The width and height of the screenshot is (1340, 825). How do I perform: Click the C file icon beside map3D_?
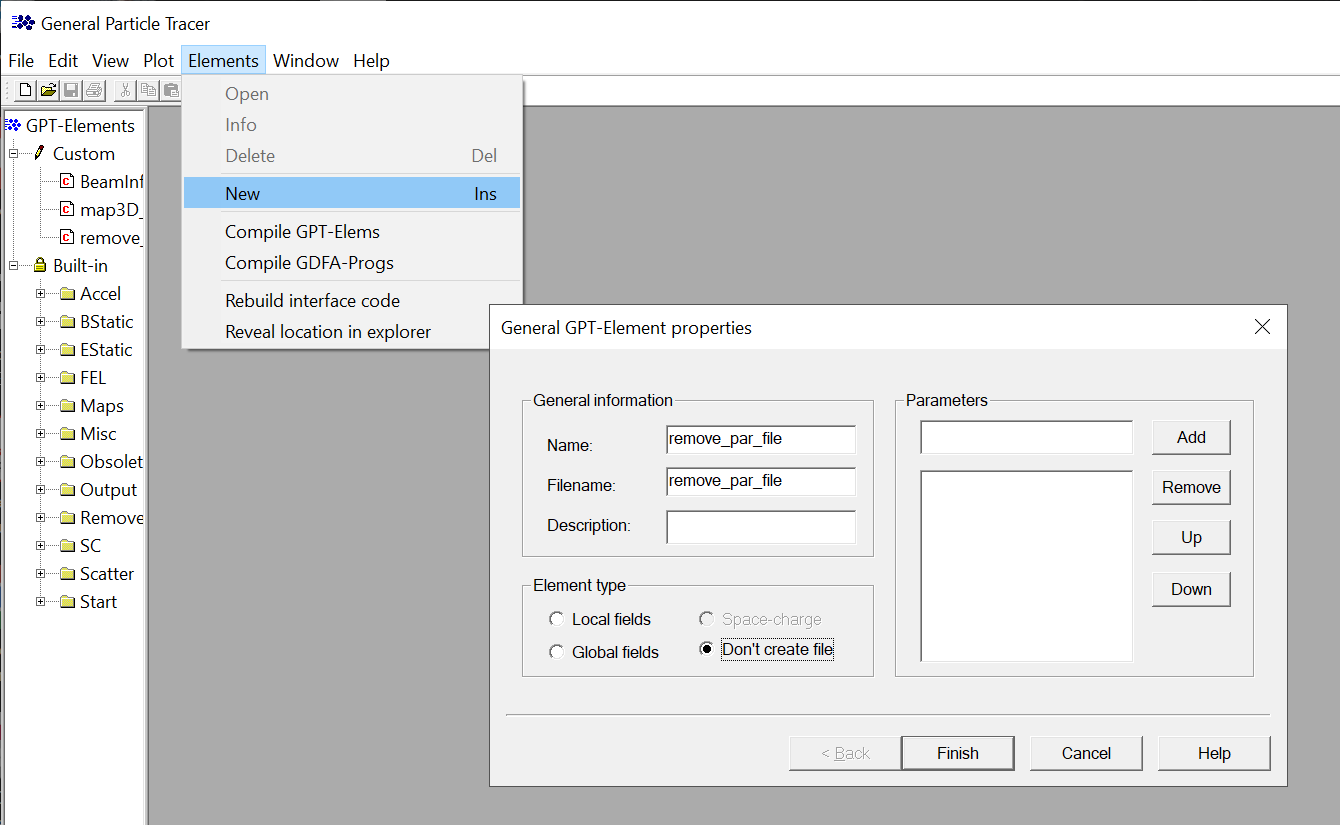coord(67,209)
